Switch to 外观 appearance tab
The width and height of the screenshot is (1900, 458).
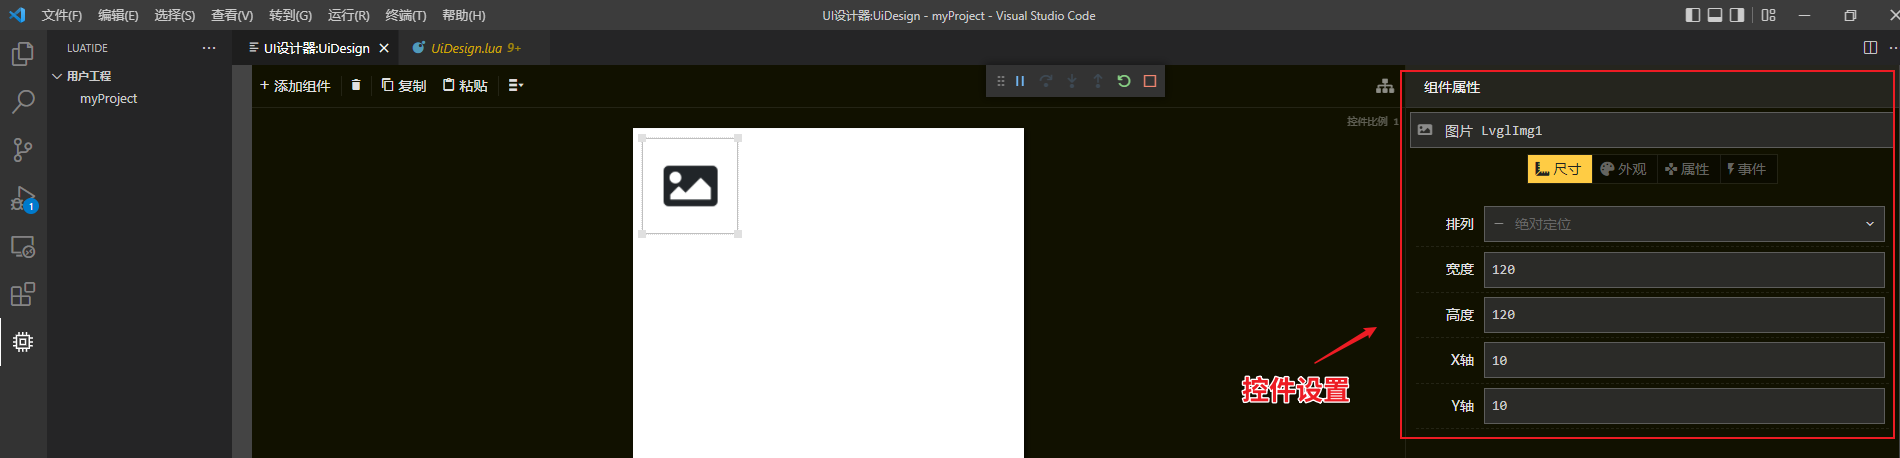coord(1623,169)
